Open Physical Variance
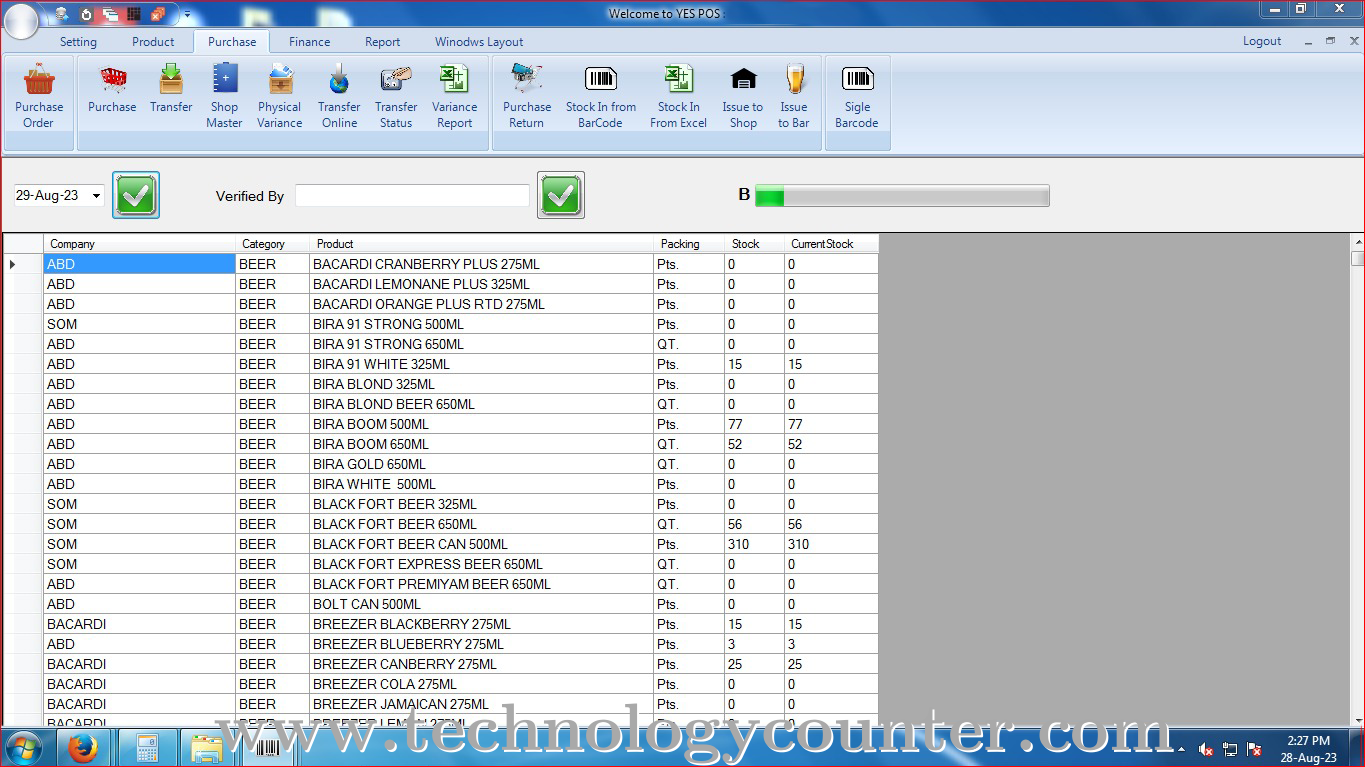1365x767 pixels. click(280, 97)
